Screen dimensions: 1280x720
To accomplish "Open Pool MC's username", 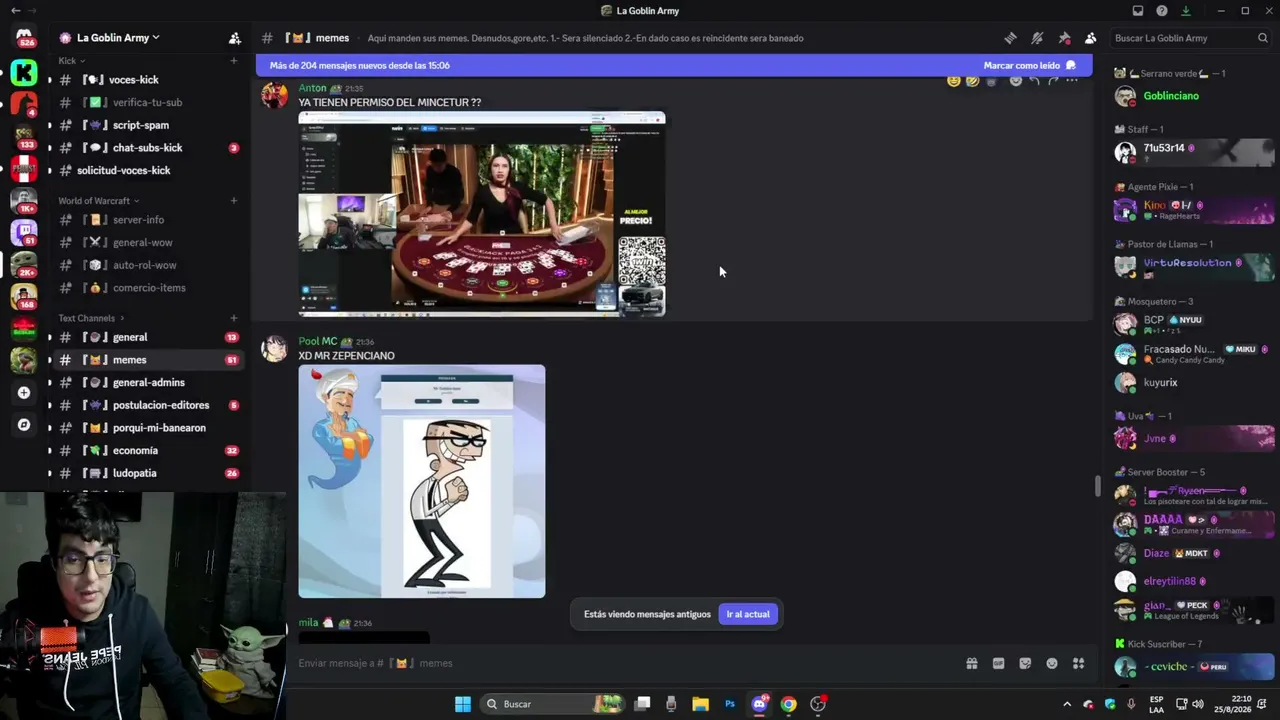I will pyautogui.click(x=318, y=341).
